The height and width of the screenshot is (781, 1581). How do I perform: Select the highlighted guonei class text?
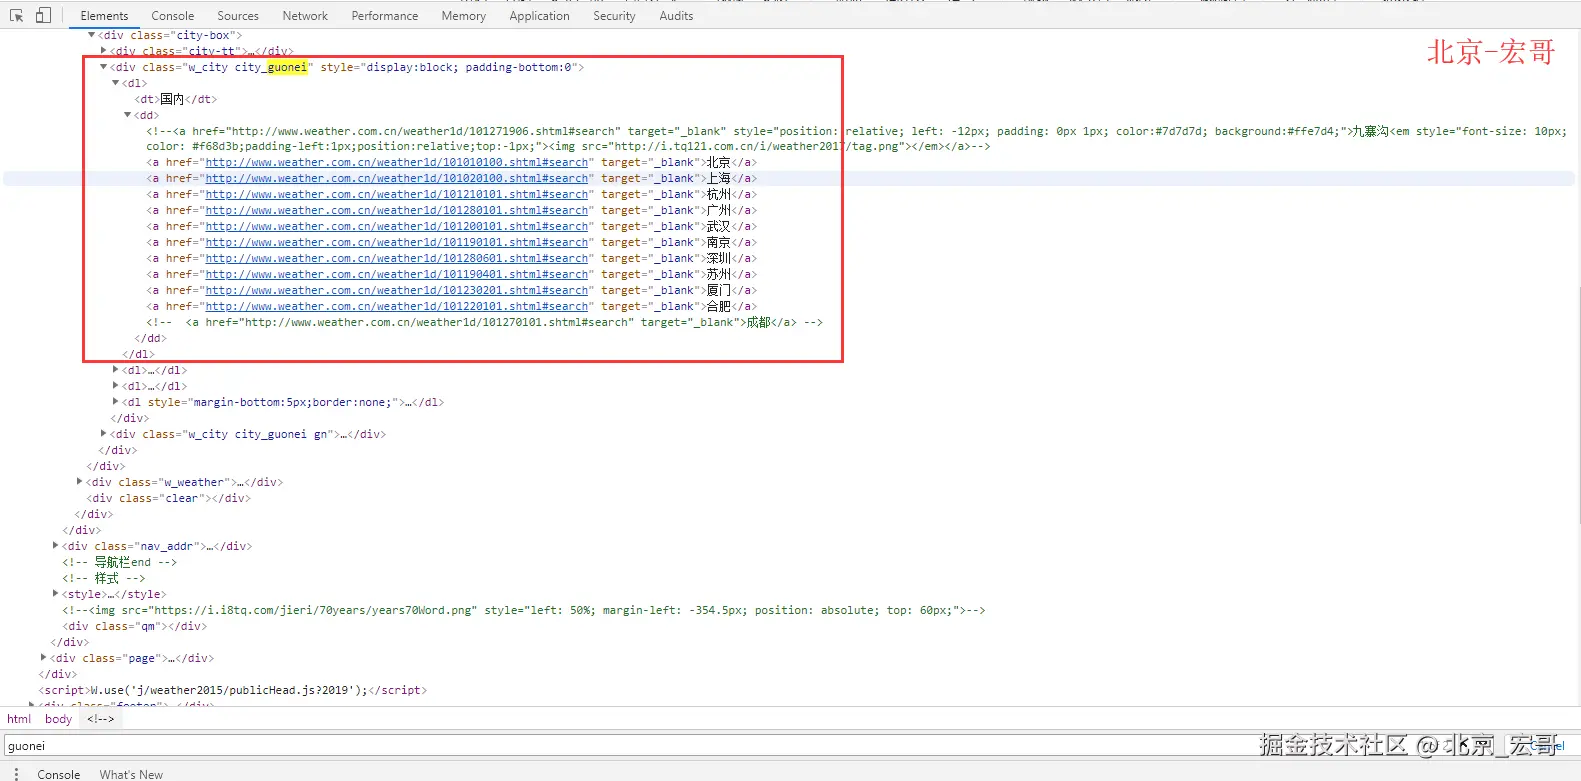coord(287,67)
